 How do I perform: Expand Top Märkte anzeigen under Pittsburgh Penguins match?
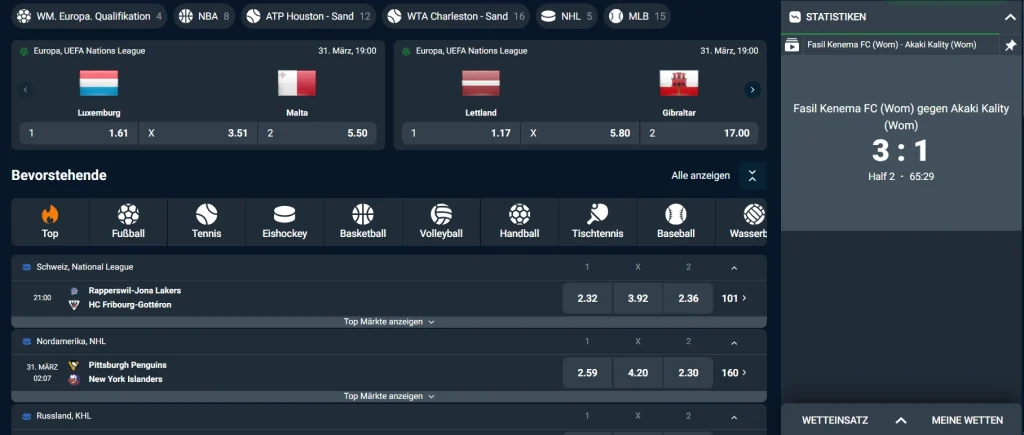(389, 396)
